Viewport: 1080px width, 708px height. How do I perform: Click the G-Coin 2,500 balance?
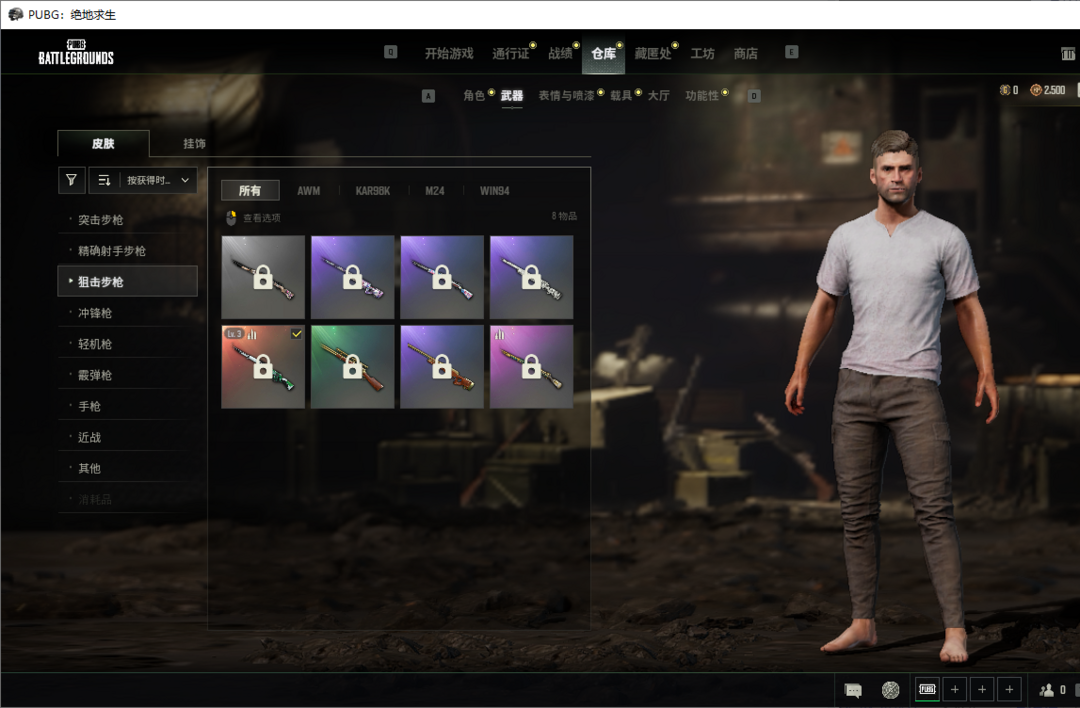[x=1048, y=90]
